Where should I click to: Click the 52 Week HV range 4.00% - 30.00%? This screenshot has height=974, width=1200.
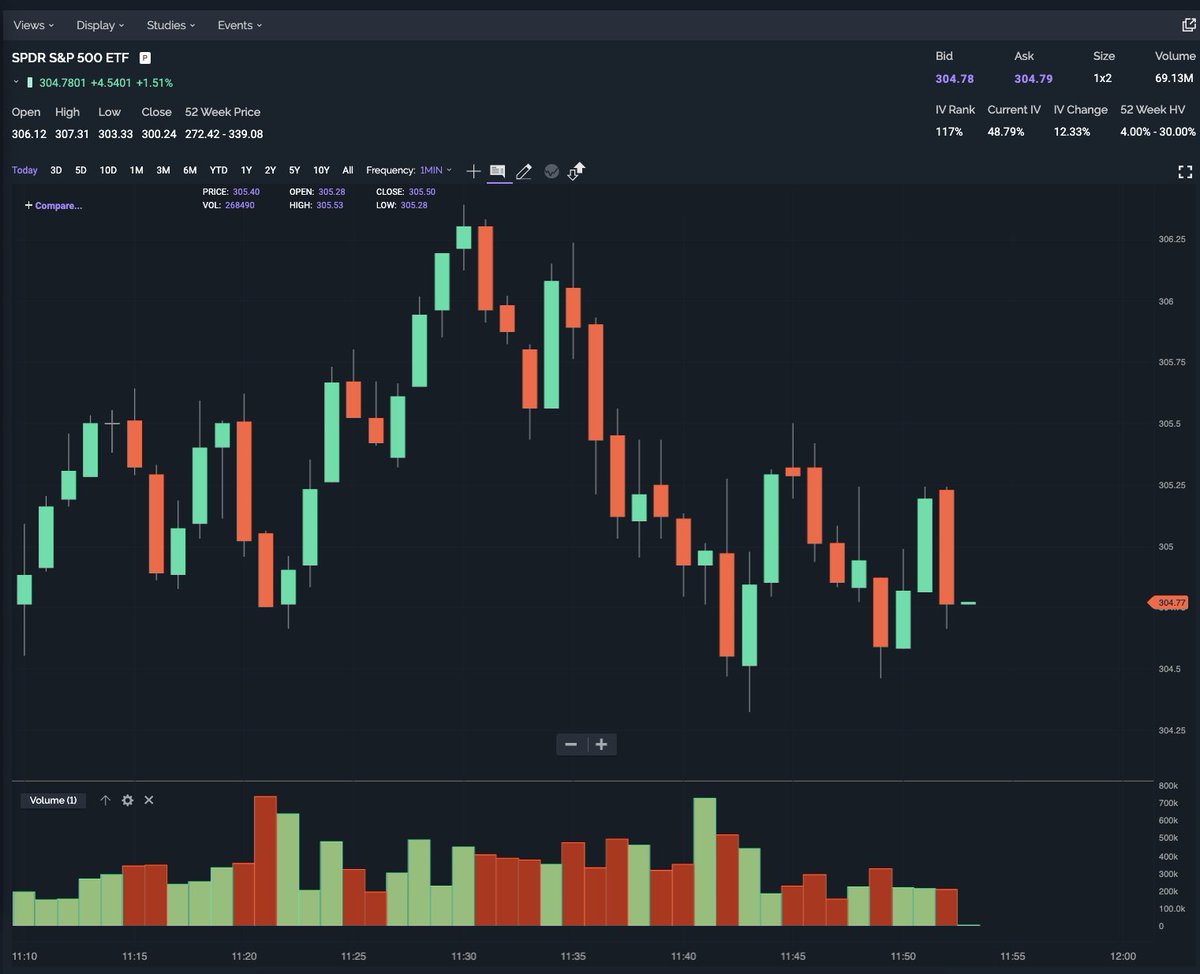[1158, 132]
